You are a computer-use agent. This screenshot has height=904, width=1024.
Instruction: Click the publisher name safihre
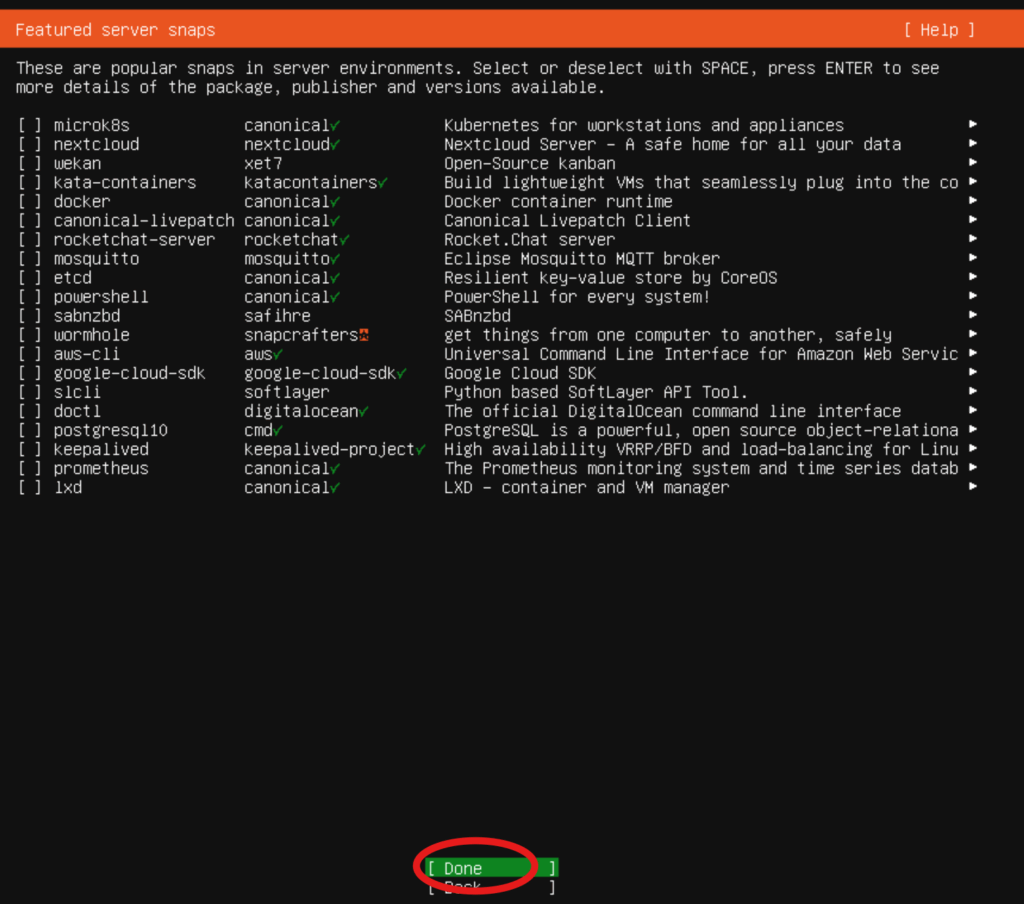coord(278,316)
